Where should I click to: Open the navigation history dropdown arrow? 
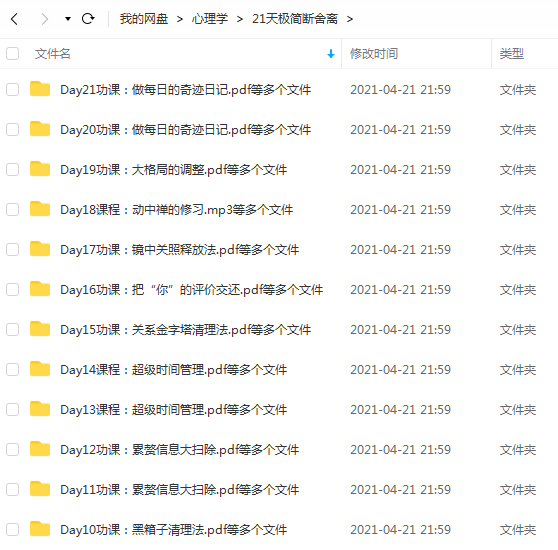[68, 19]
